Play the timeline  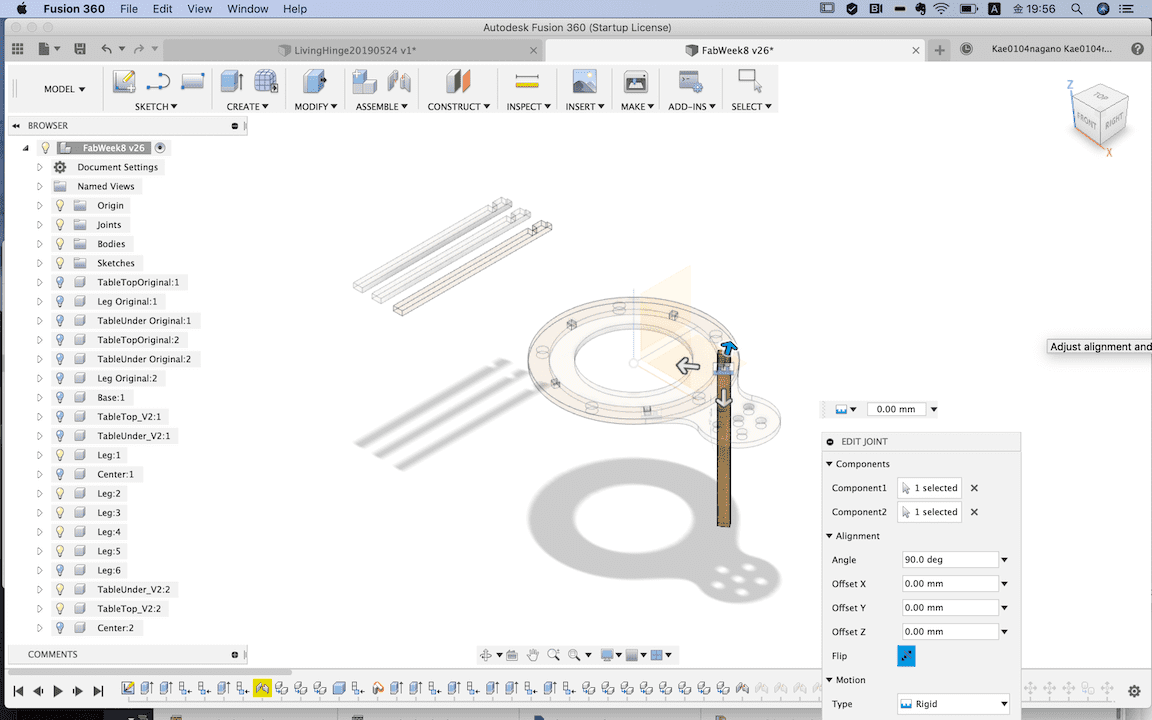(58, 691)
